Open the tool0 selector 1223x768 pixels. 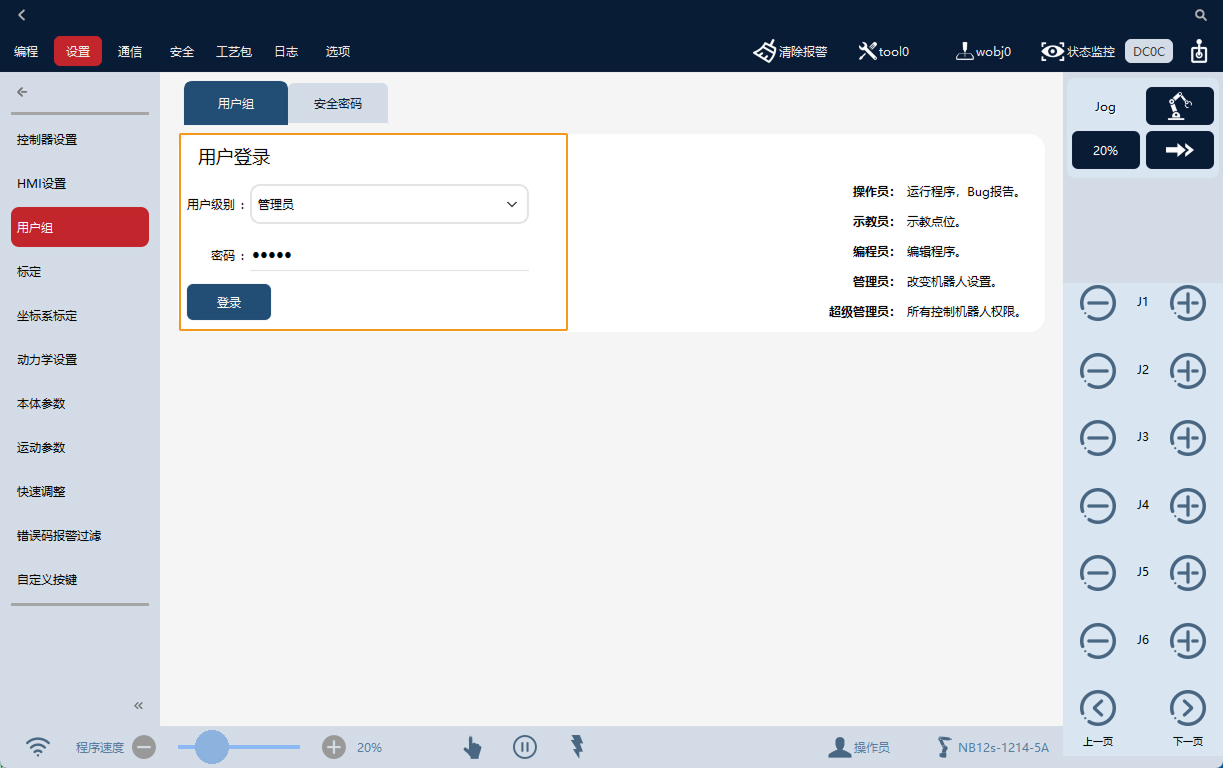point(884,51)
